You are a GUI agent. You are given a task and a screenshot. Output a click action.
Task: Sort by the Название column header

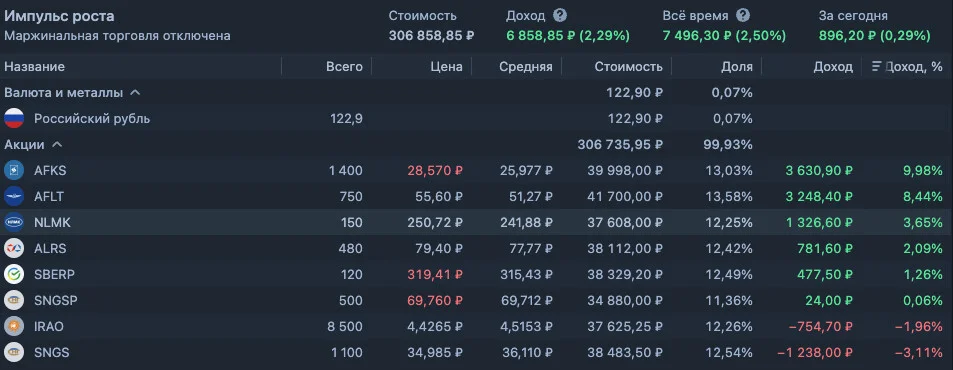coord(35,67)
